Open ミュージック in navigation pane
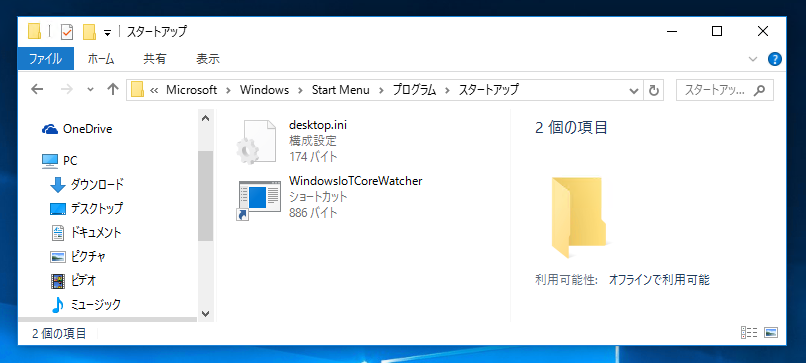This screenshot has height=363, width=806. pyautogui.click(x=86, y=305)
